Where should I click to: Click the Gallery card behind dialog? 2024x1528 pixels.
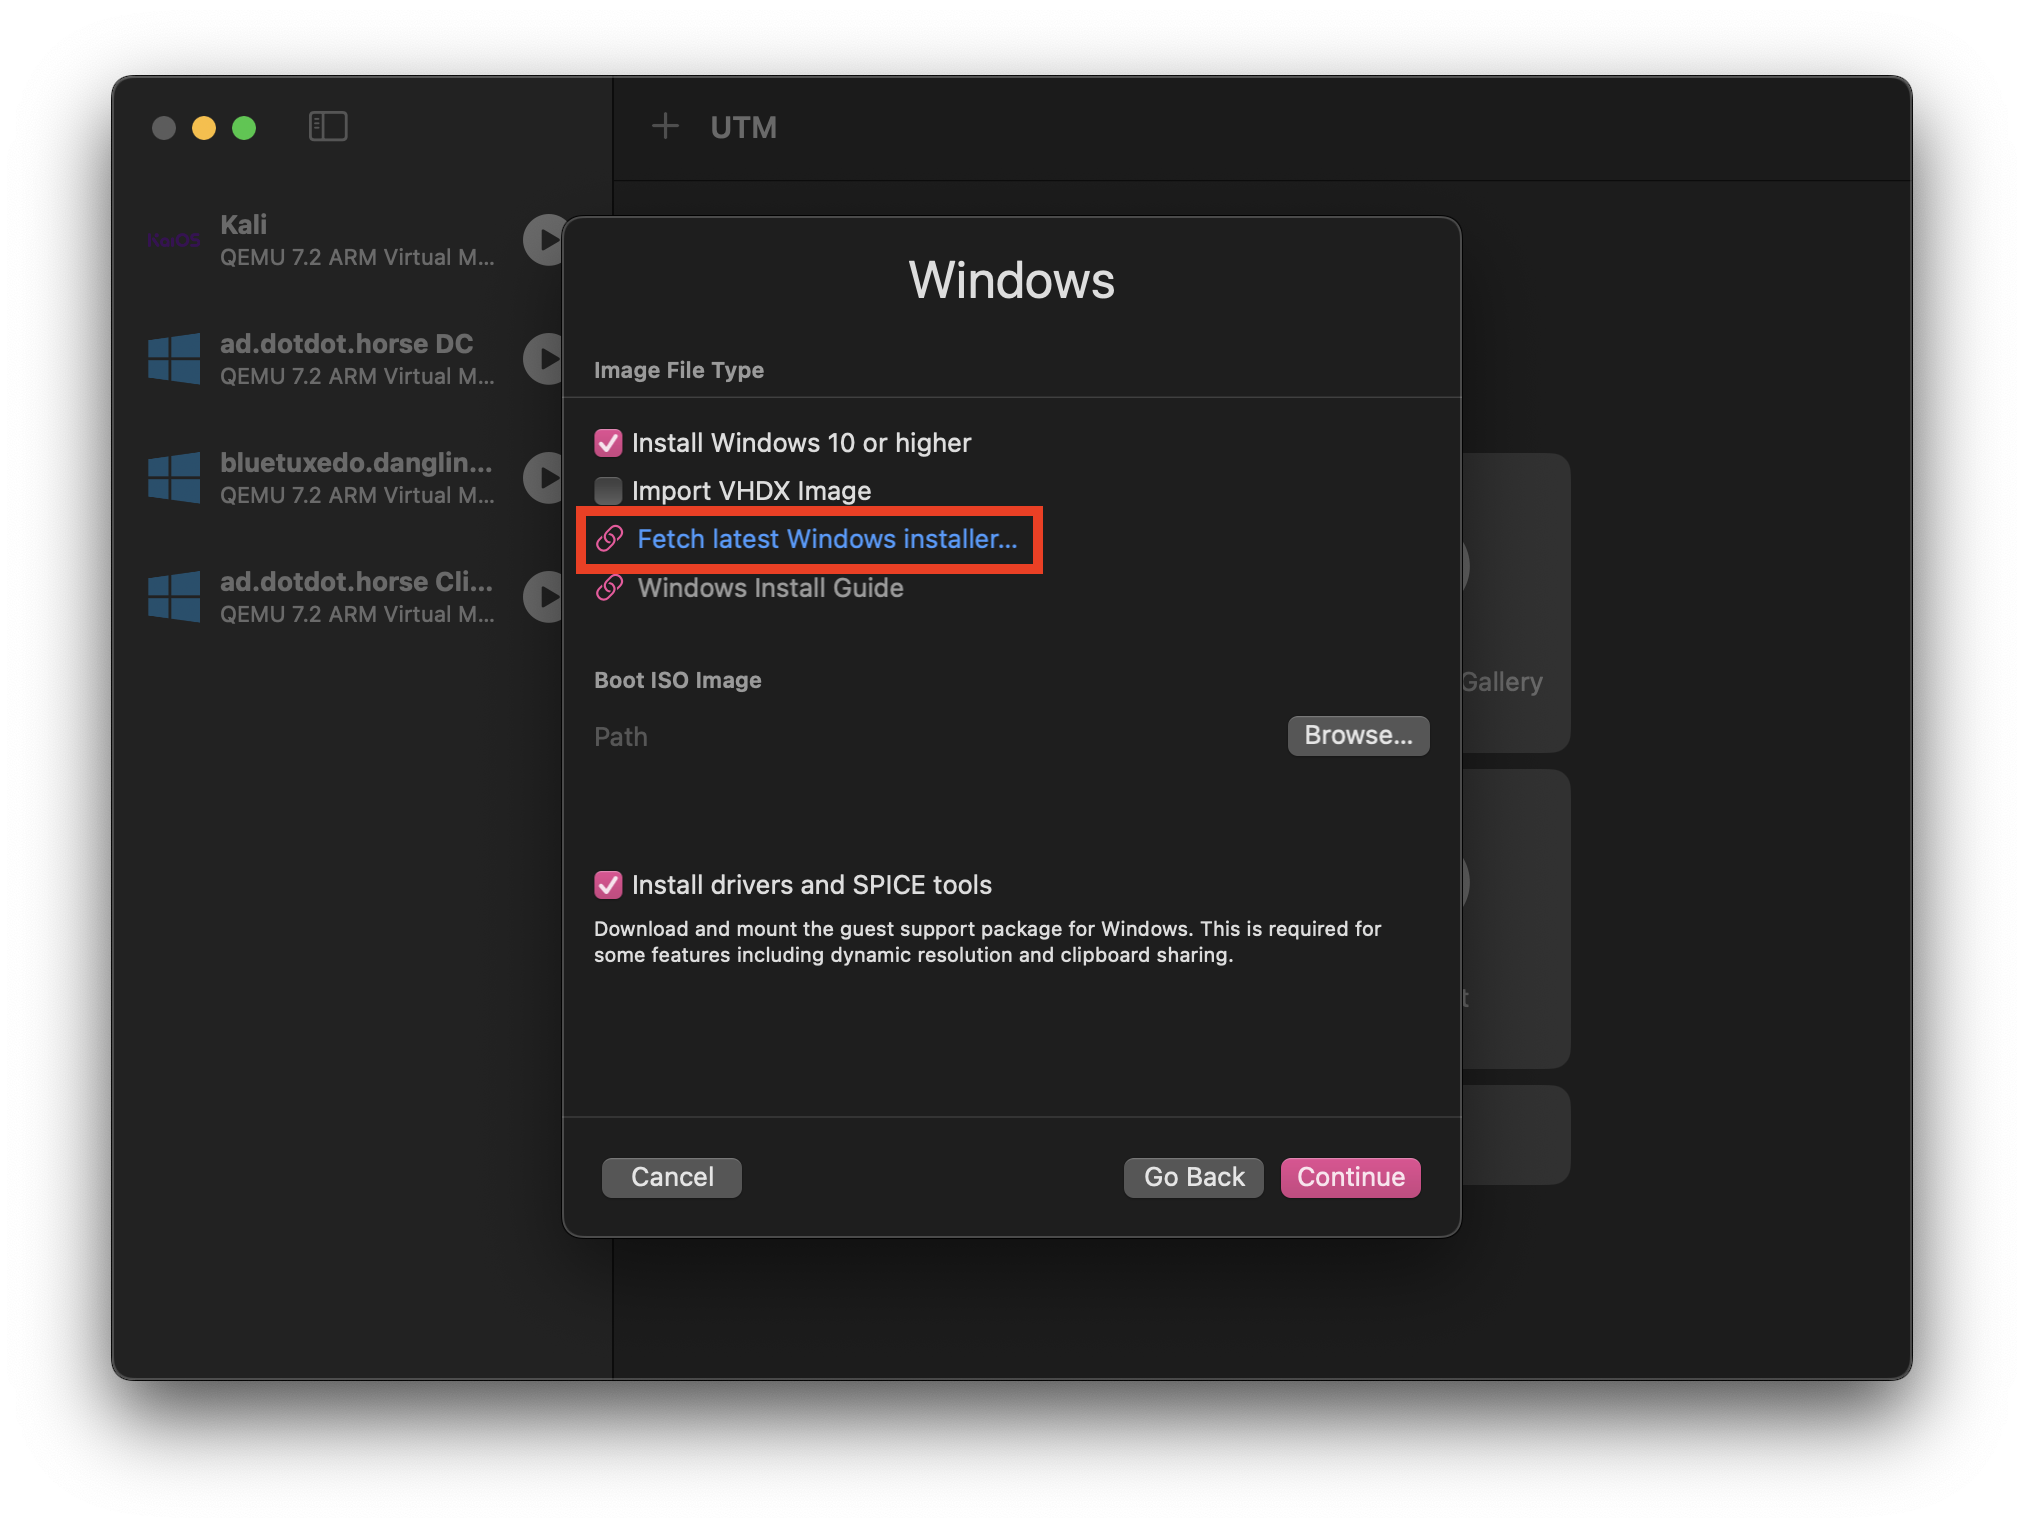pyautogui.click(x=1515, y=603)
